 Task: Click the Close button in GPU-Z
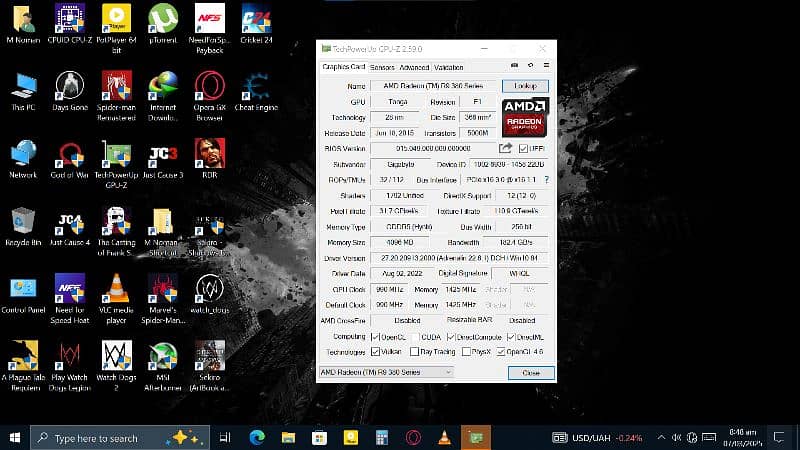coord(531,373)
